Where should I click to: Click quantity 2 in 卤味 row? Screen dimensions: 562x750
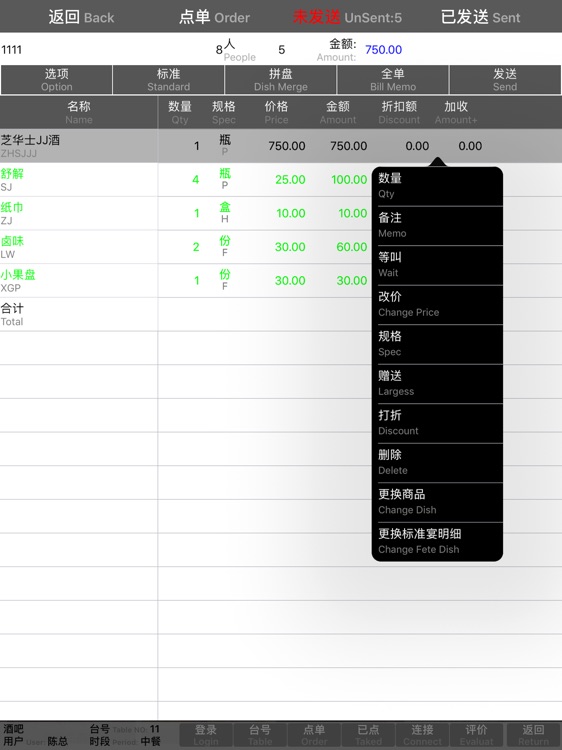coord(196,247)
